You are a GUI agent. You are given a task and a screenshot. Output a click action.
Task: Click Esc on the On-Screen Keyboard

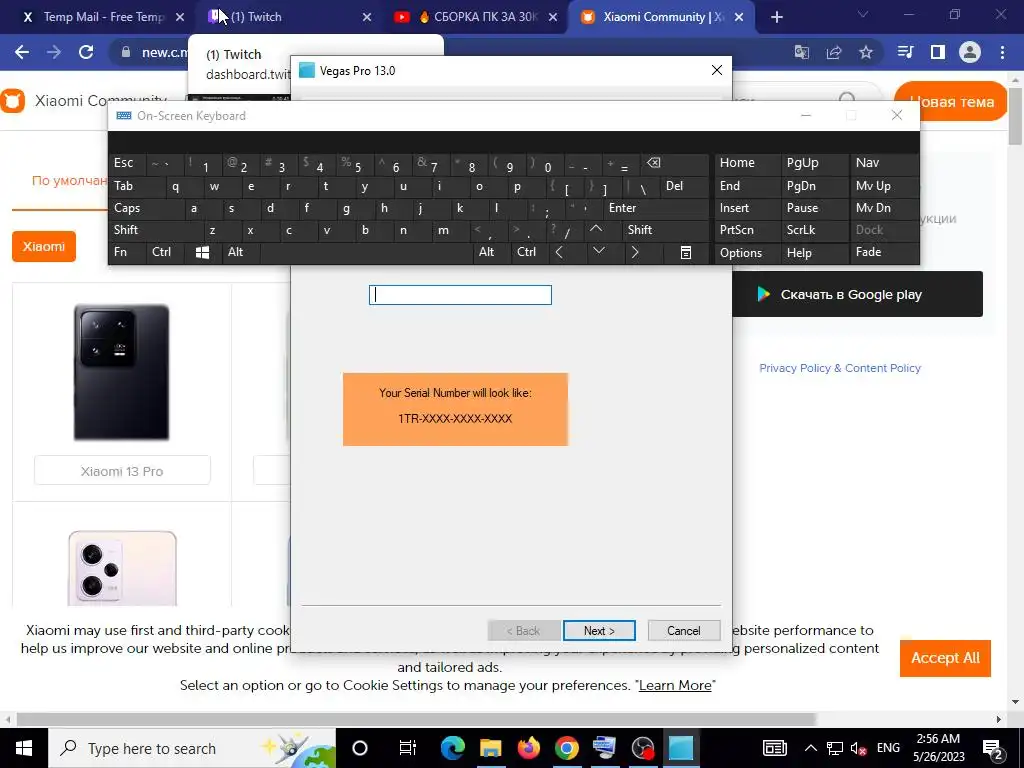[127, 163]
